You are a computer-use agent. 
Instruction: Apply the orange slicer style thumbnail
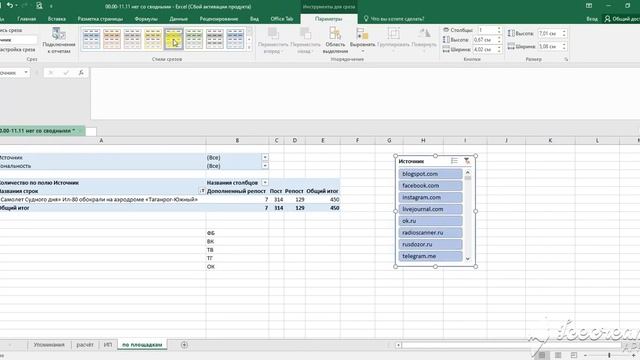point(112,39)
